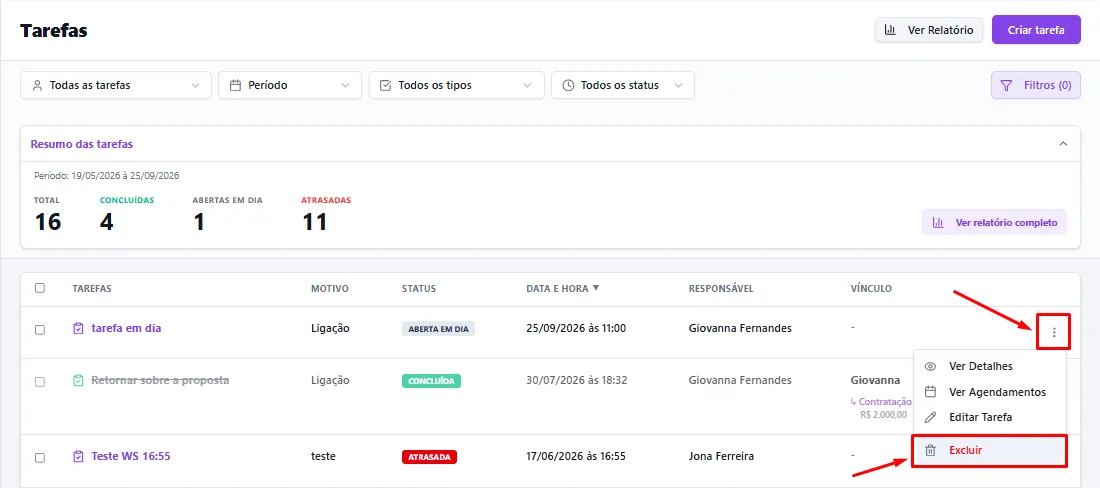Open the Teste WS 16:55 task link
Viewport: 1100px width, 488px height.
pyautogui.click(x=131, y=456)
